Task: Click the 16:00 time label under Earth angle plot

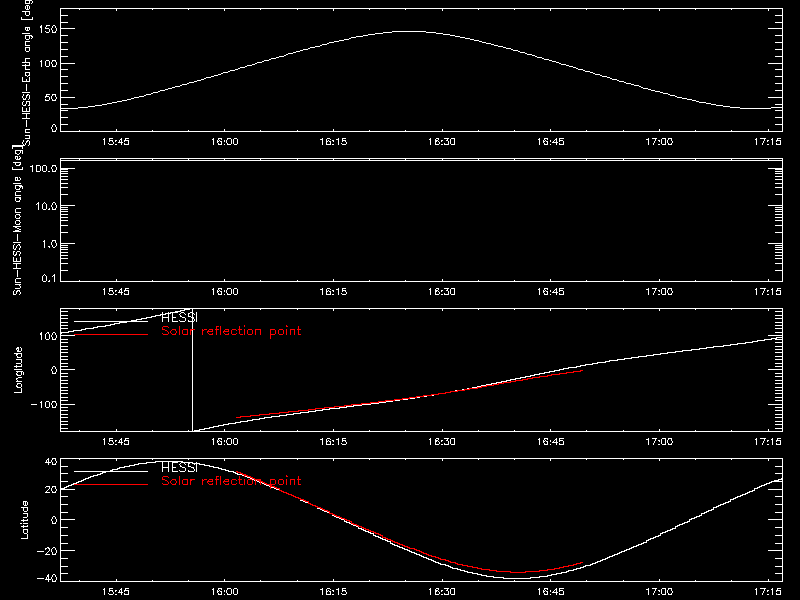Action: (224, 142)
